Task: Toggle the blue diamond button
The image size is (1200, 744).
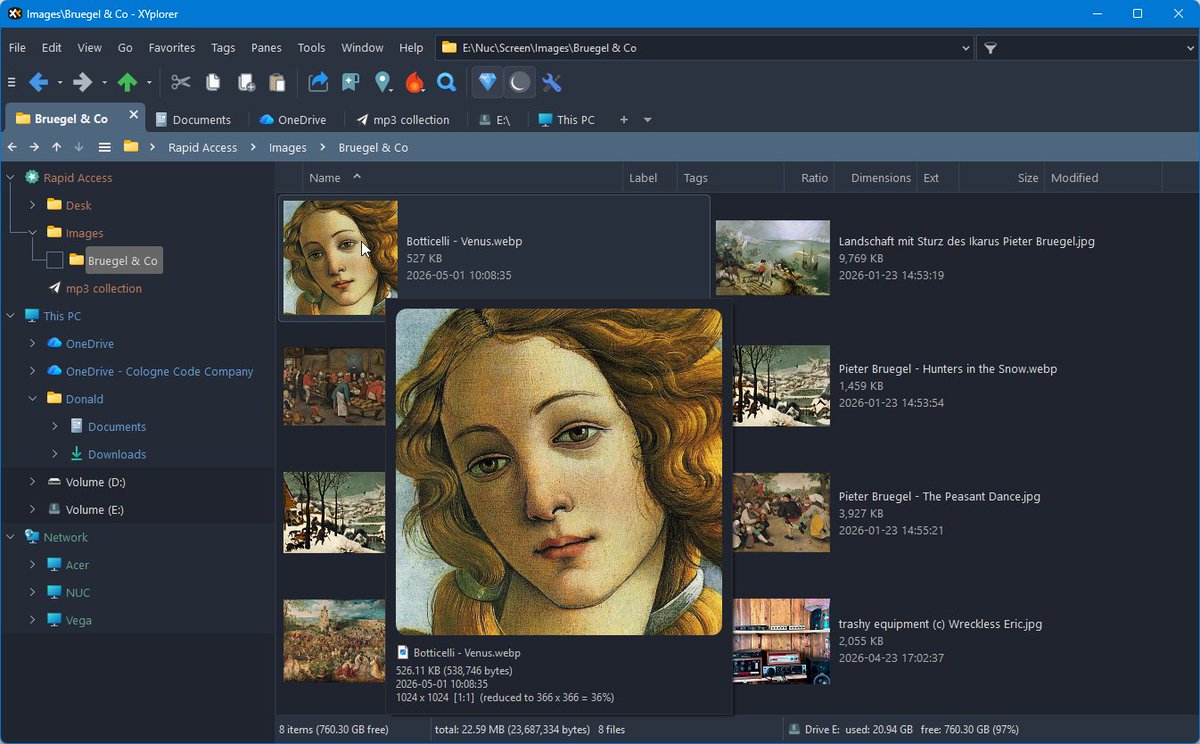Action: 487,82
